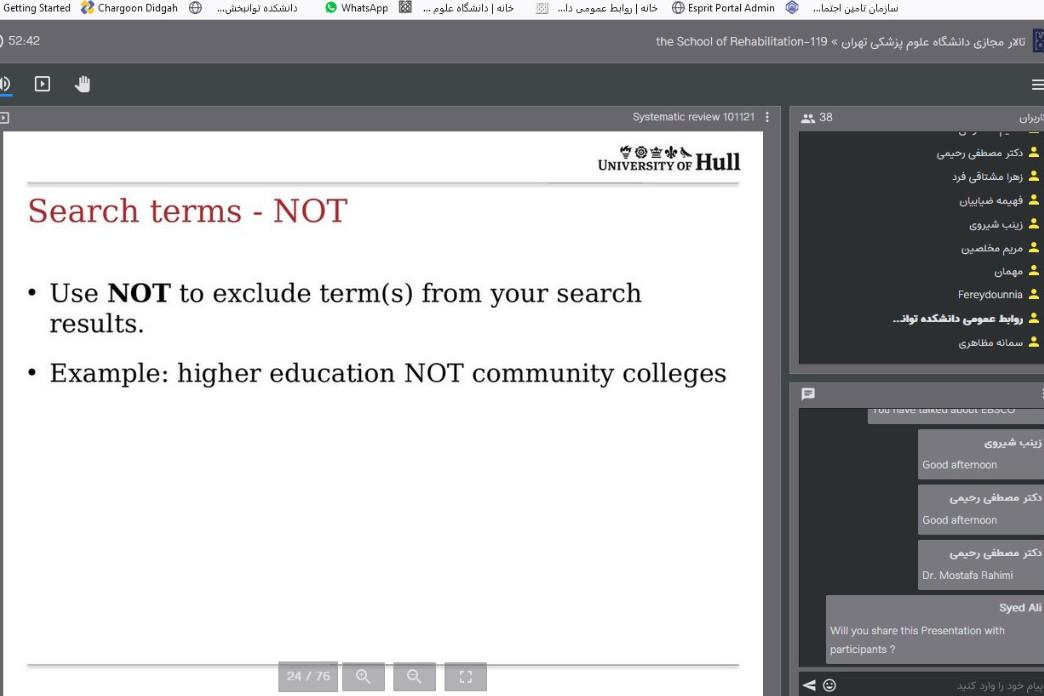
Task: Click the 24 / 76 page indicator
Action: coord(308,677)
